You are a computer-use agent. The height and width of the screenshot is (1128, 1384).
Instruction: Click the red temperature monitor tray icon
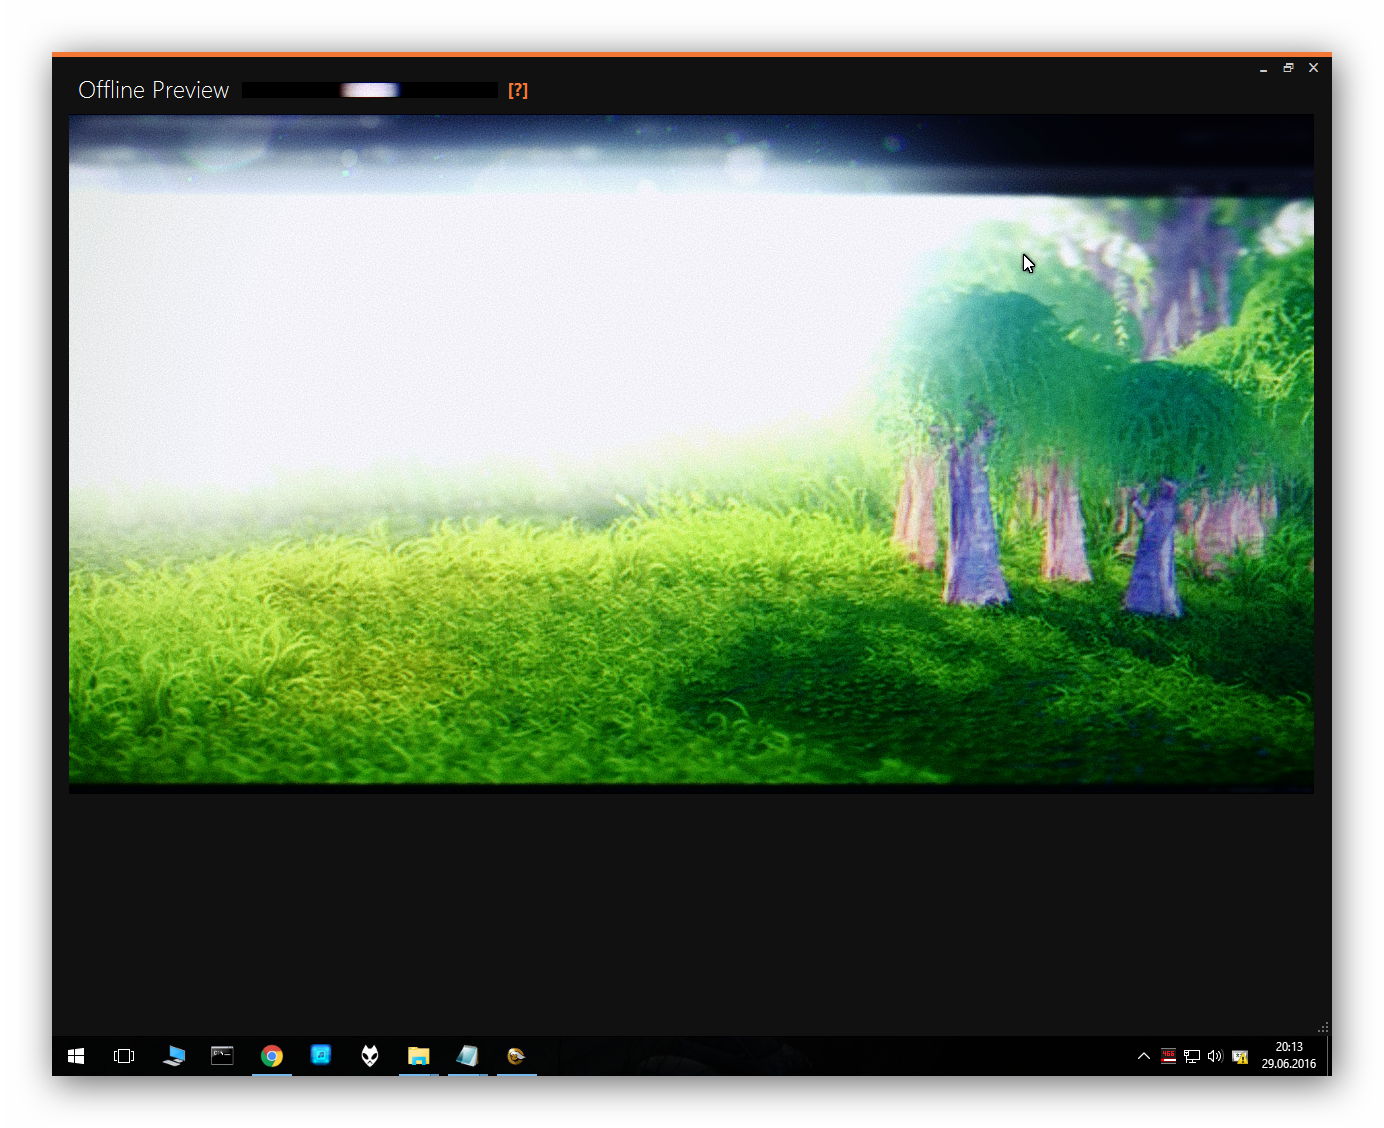pyautogui.click(x=1168, y=1056)
